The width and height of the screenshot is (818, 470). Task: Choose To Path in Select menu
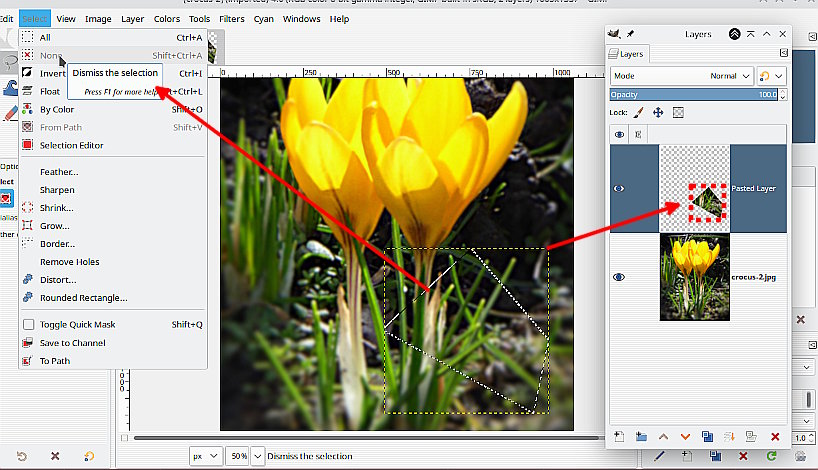click(x=113, y=361)
